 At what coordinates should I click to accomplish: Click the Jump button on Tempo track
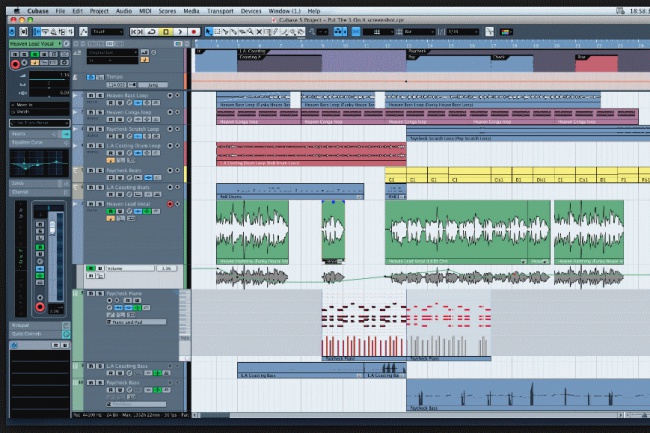point(153,85)
